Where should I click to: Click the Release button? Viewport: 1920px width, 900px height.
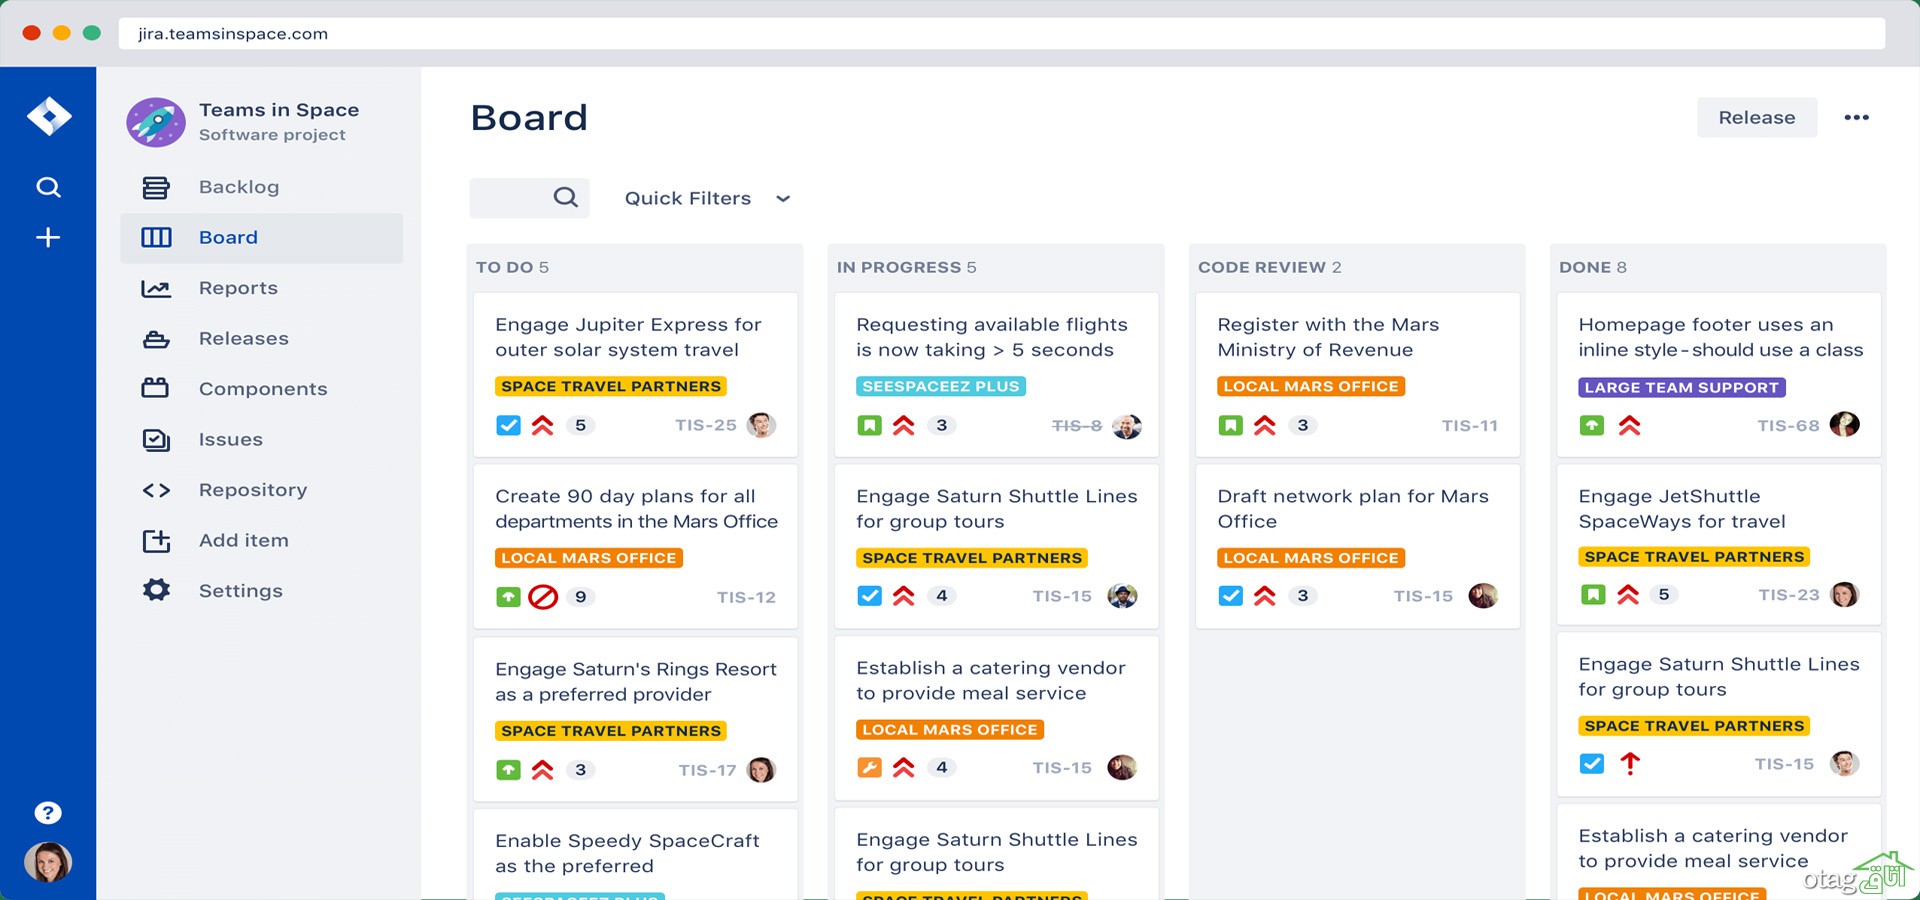[x=1757, y=118]
